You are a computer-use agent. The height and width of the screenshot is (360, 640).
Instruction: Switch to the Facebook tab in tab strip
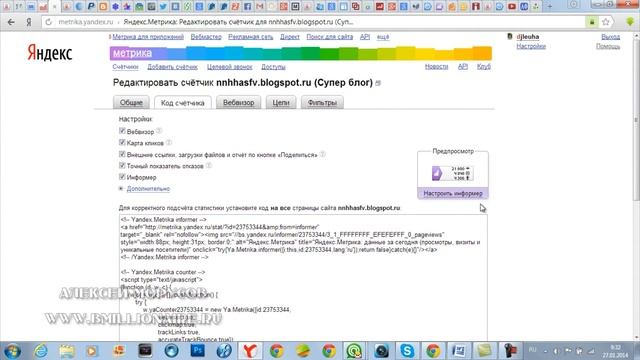coord(247,6)
